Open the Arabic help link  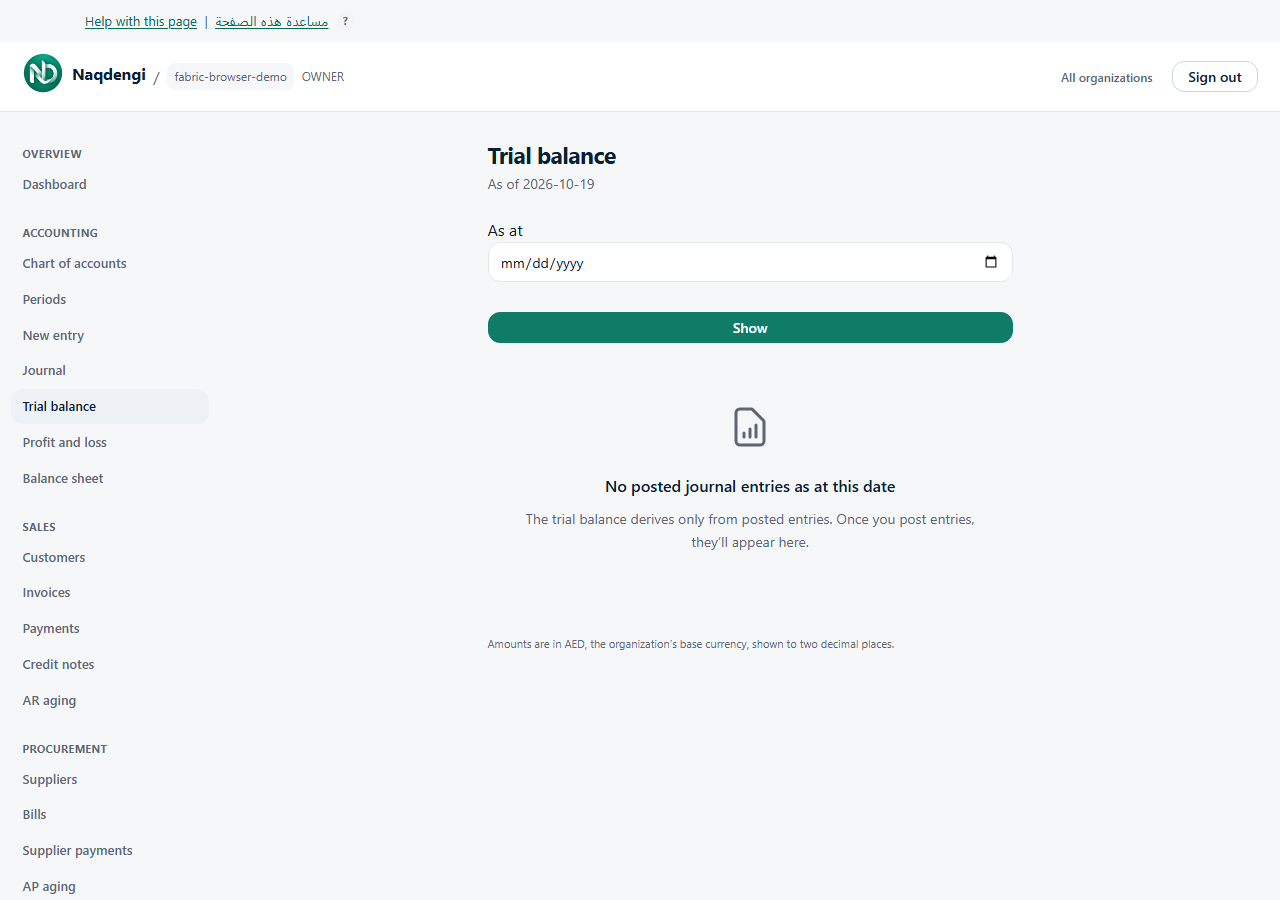click(272, 22)
